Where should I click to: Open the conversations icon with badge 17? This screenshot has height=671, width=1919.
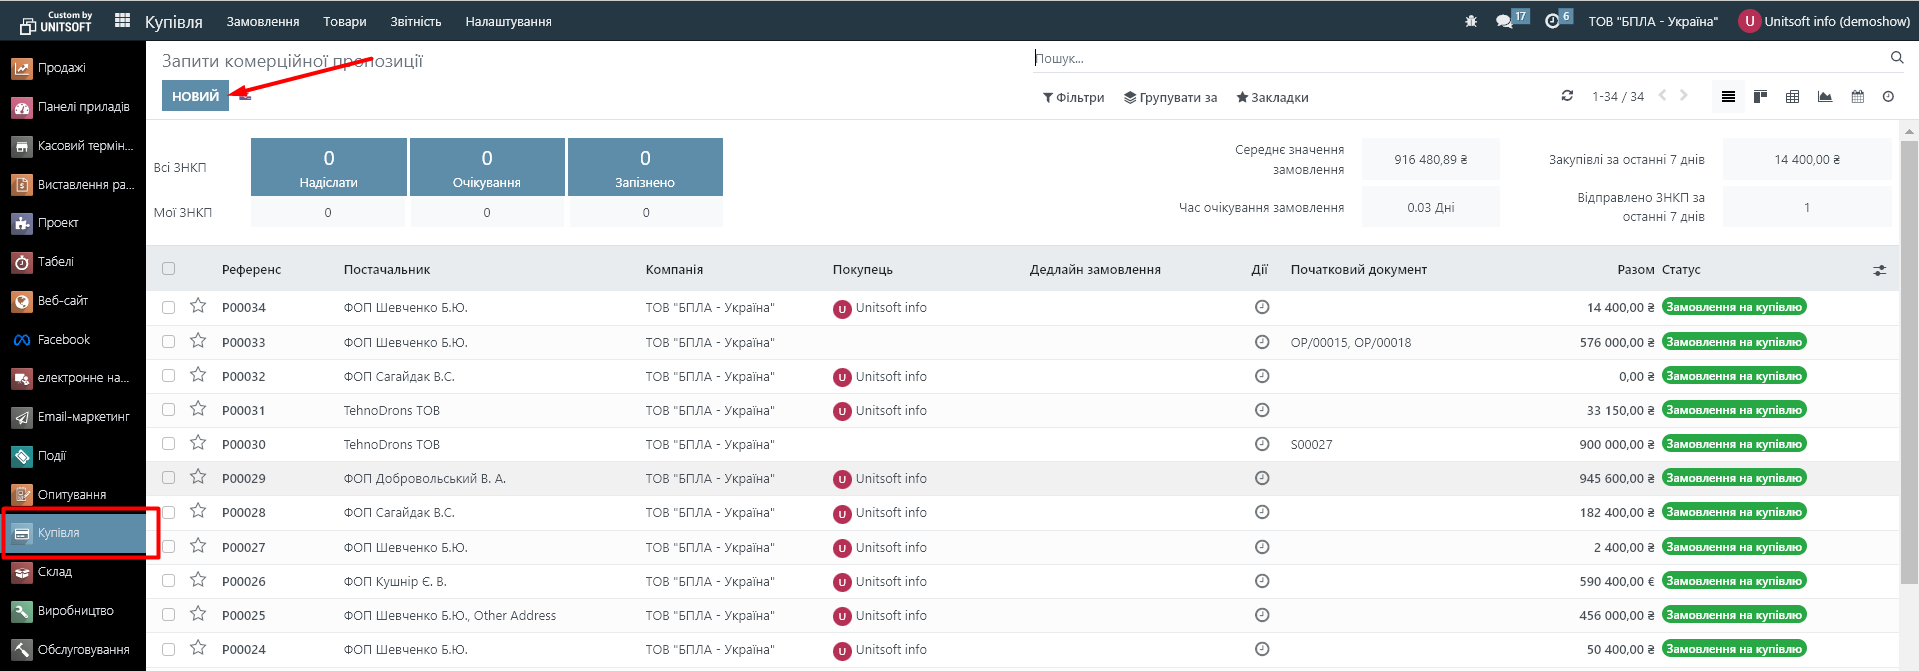[x=1504, y=21]
